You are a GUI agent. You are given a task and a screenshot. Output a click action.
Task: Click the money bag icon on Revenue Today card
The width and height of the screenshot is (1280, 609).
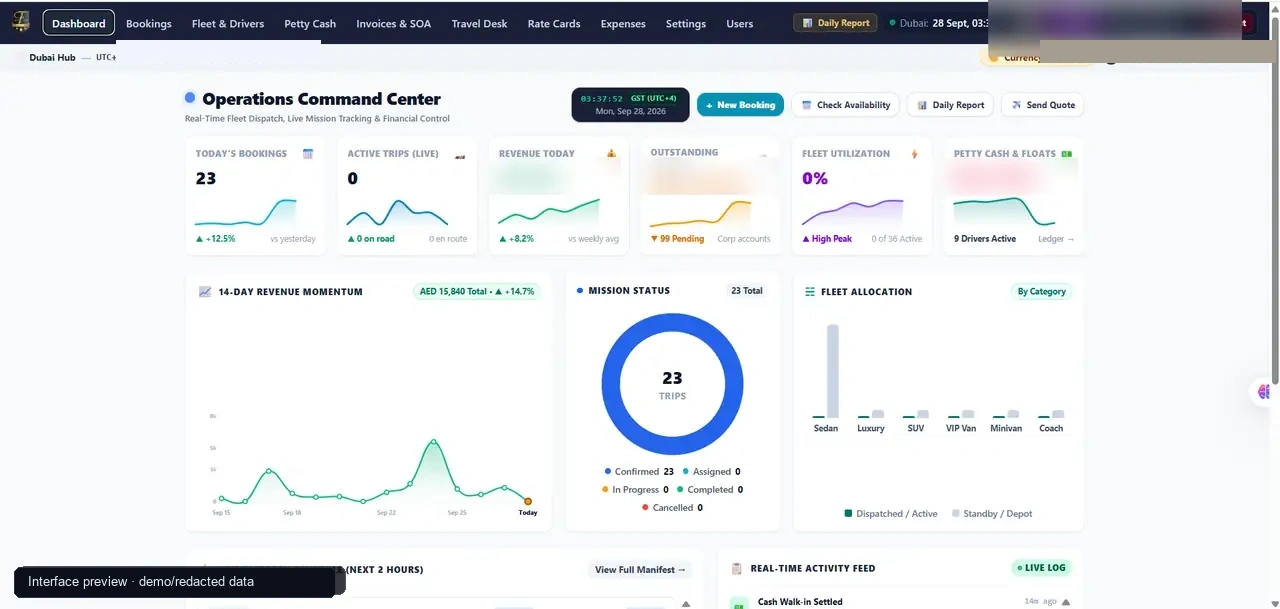click(x=612, y=154)
